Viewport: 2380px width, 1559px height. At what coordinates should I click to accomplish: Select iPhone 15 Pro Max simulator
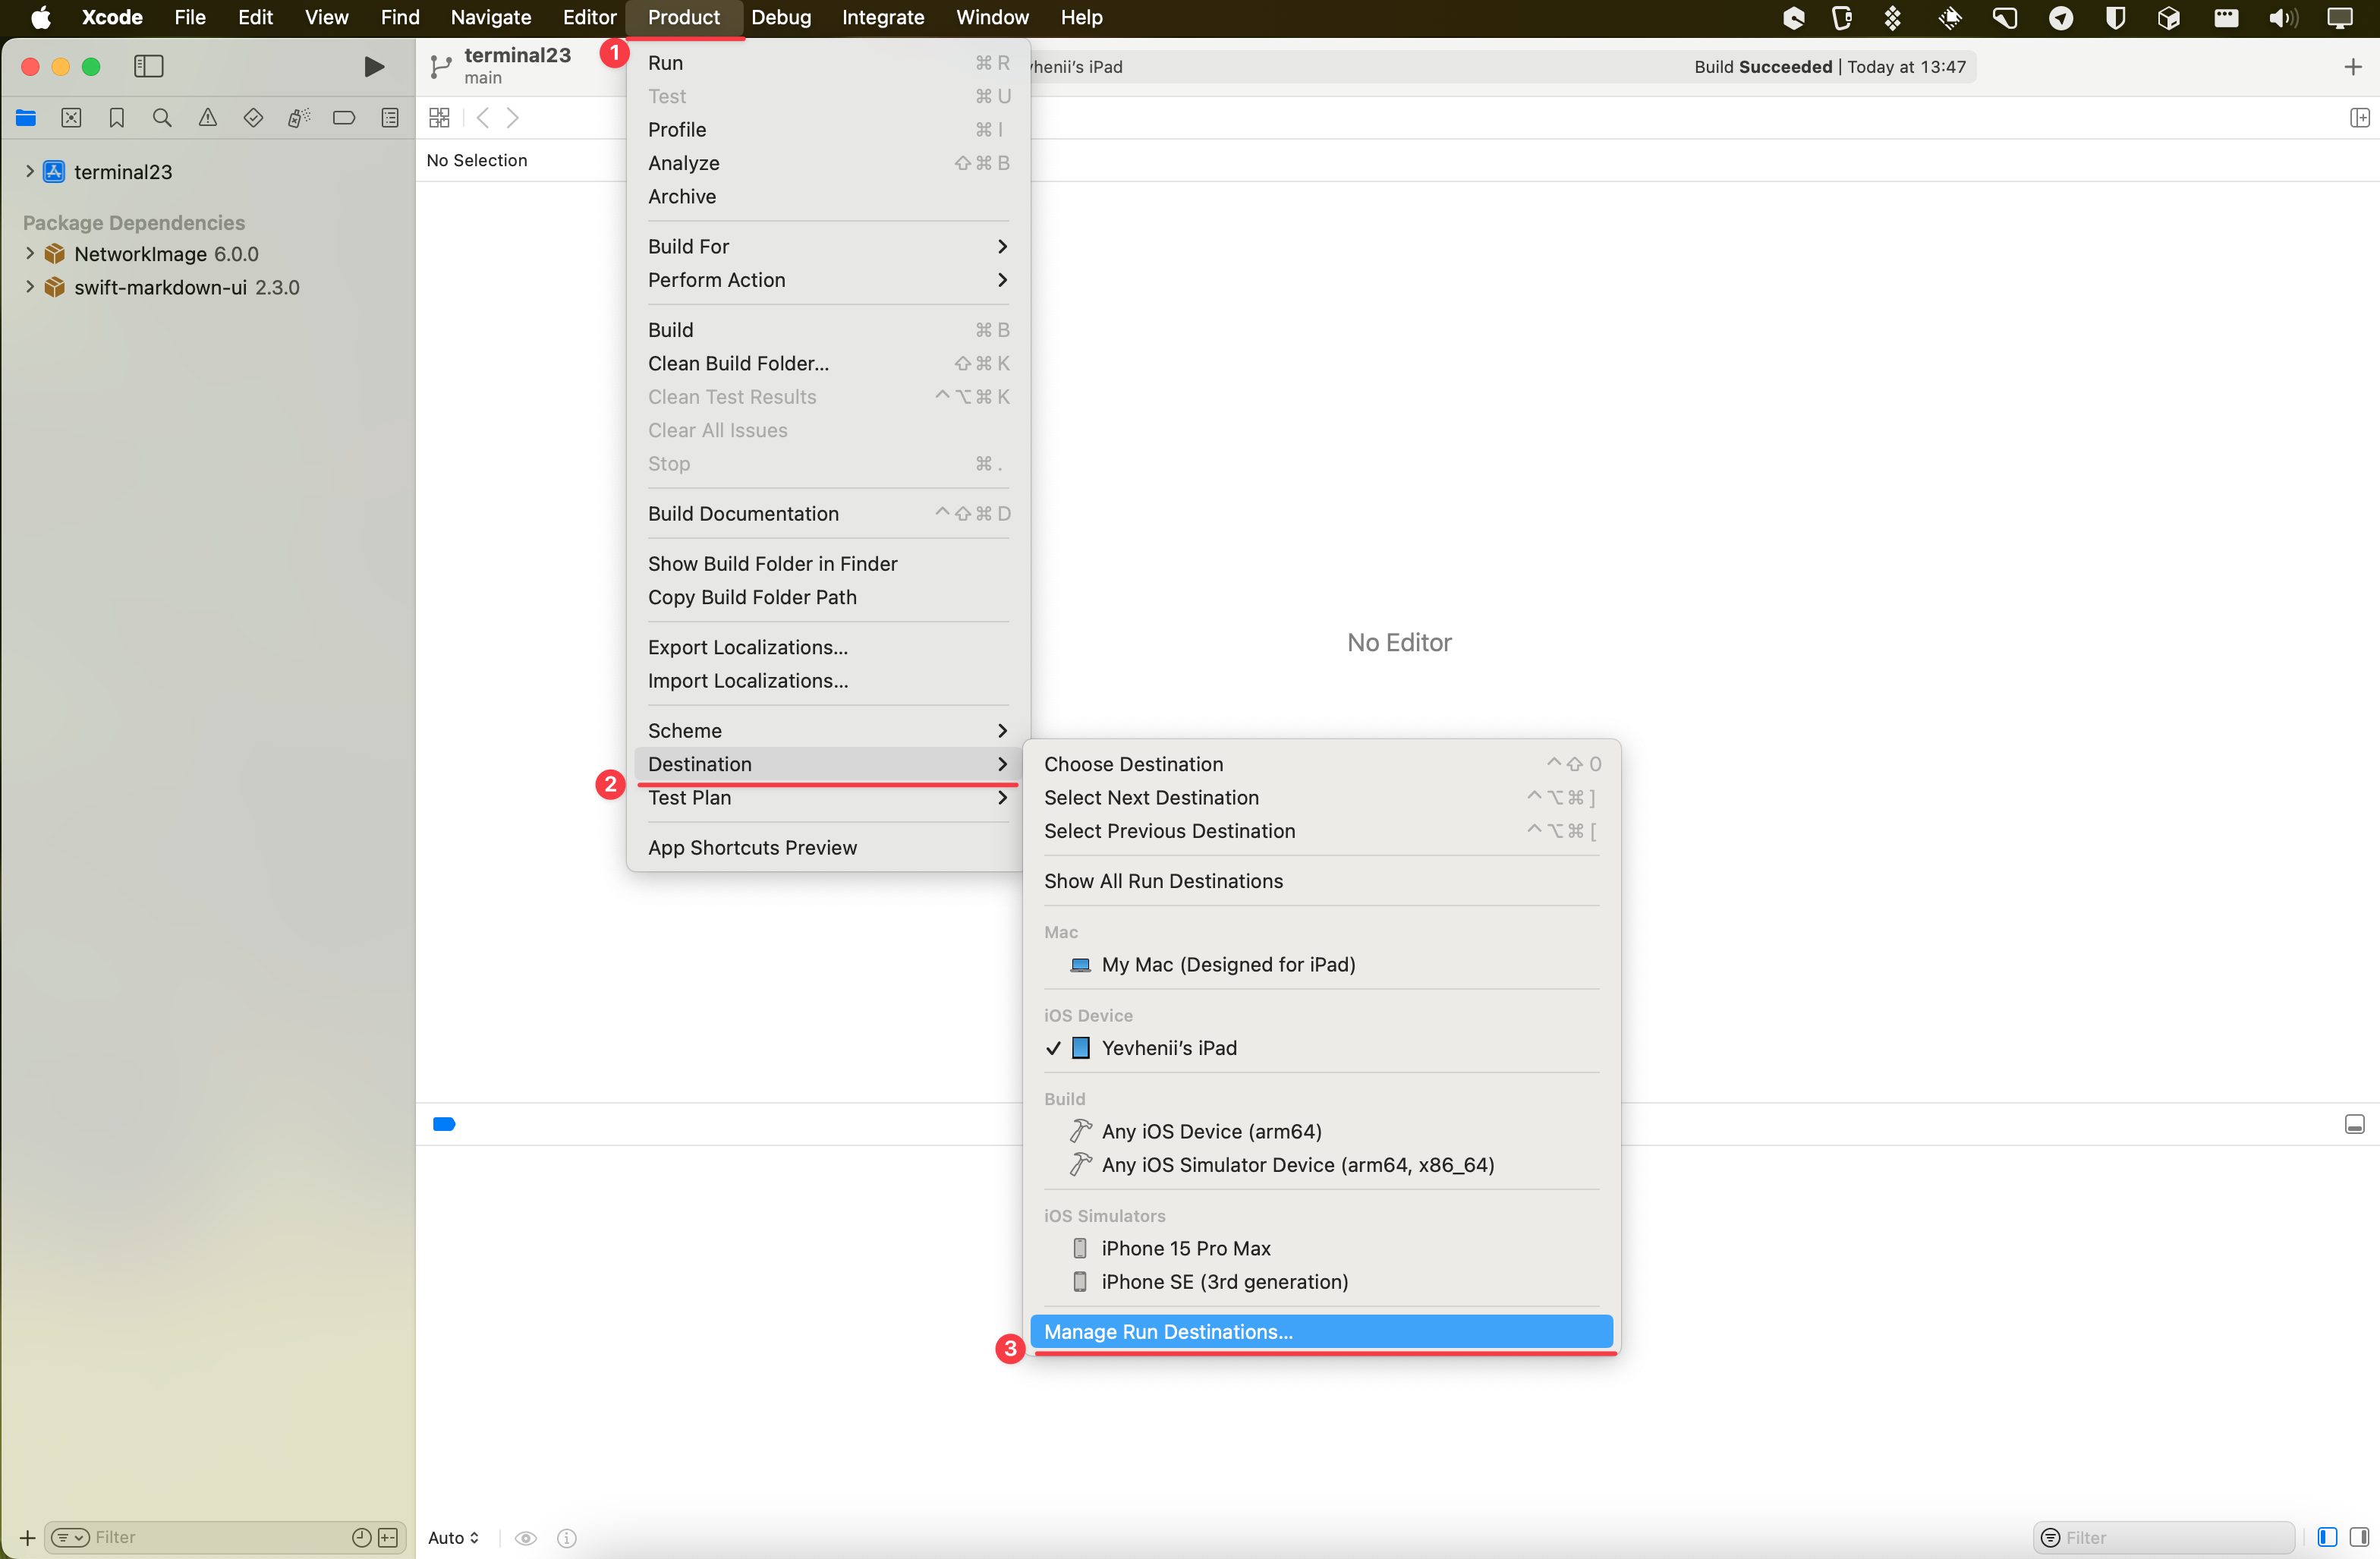[1186, 1248]
